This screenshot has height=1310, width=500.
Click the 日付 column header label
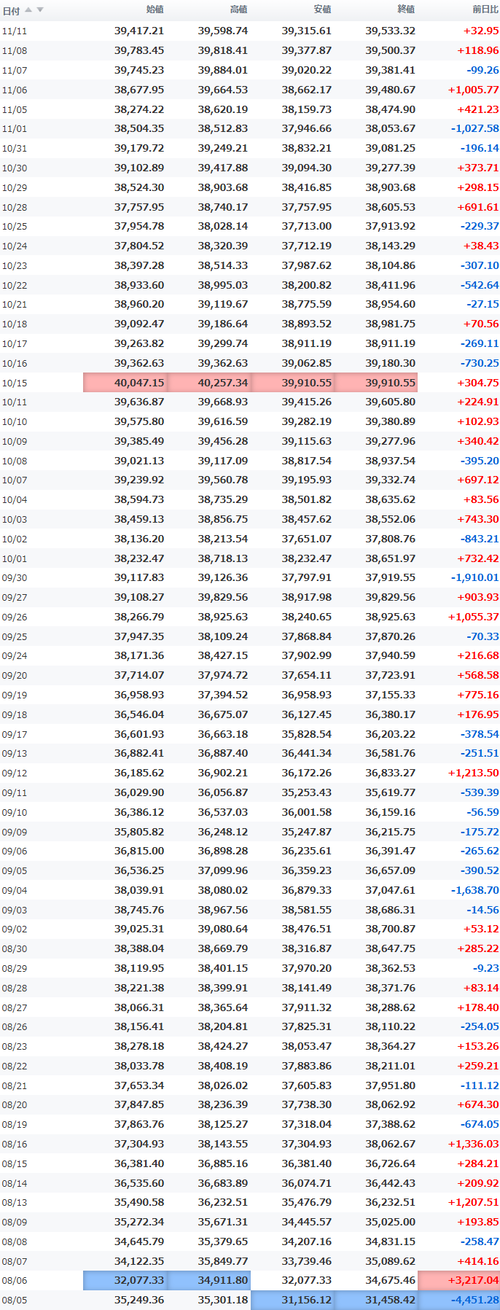click(11, 10)
